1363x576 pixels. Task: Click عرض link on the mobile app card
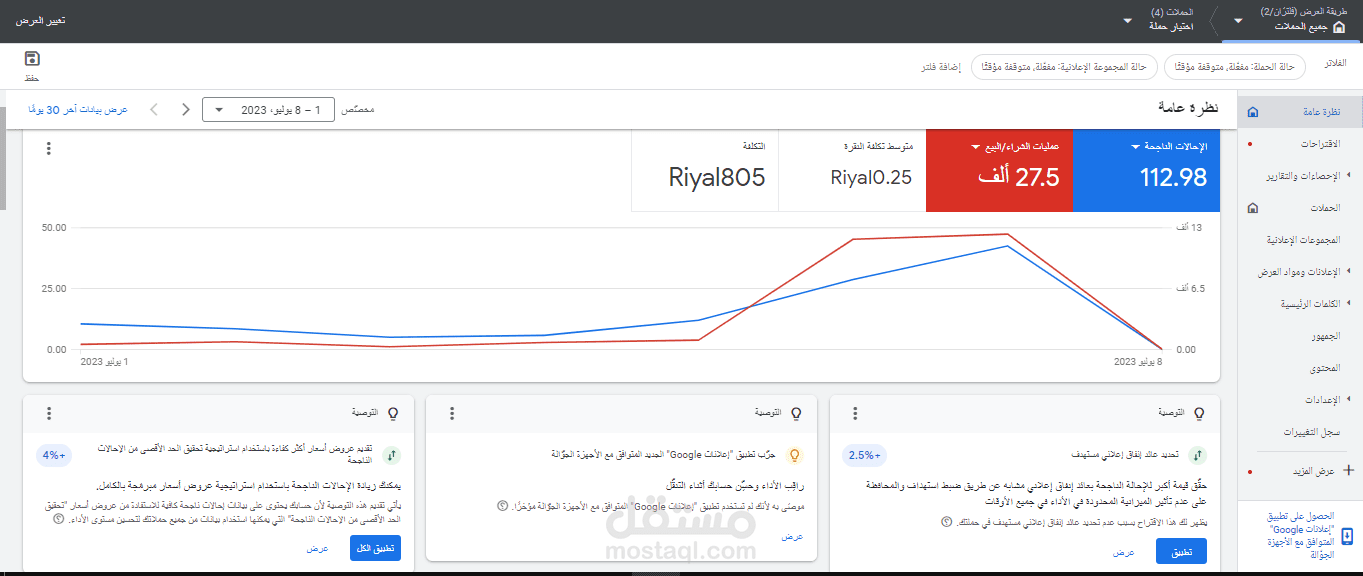coord(792,536)
